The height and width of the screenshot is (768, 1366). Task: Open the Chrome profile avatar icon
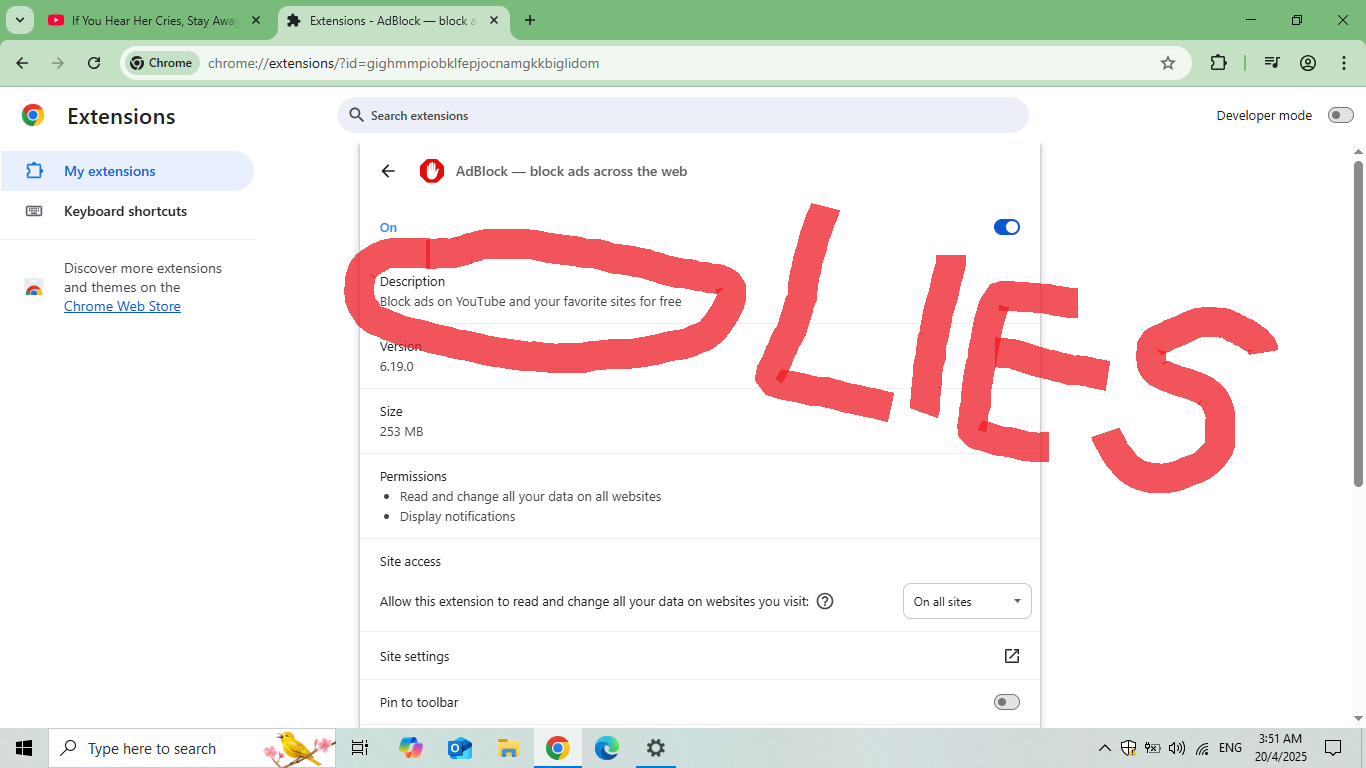click(1308, 63)
